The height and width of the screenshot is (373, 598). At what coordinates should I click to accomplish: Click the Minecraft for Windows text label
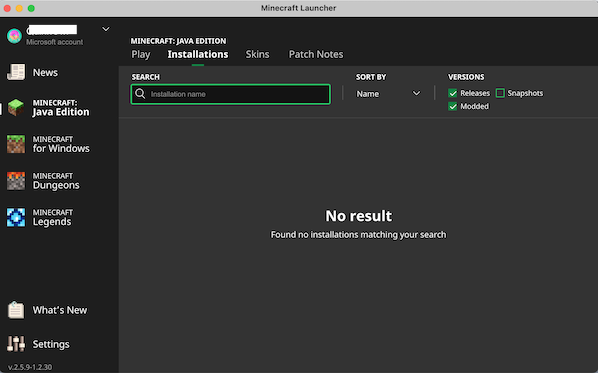pyautogui.click(x=61, y=144)
